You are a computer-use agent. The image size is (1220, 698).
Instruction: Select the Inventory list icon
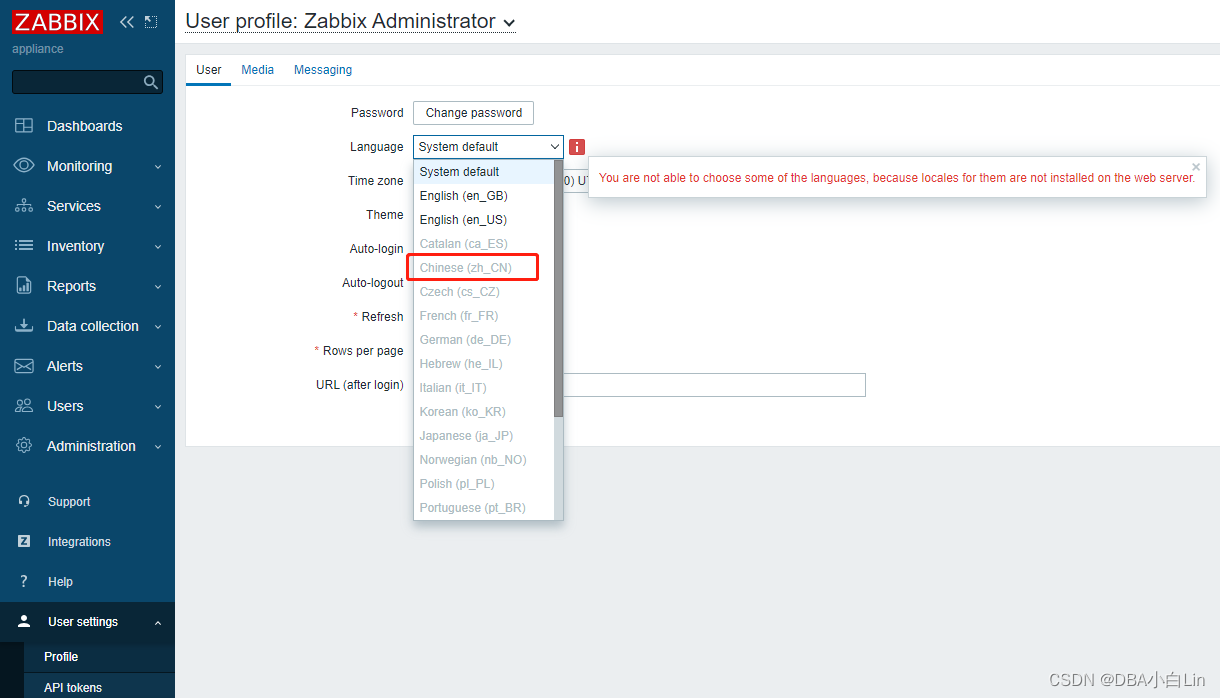[x=24, y=245]
